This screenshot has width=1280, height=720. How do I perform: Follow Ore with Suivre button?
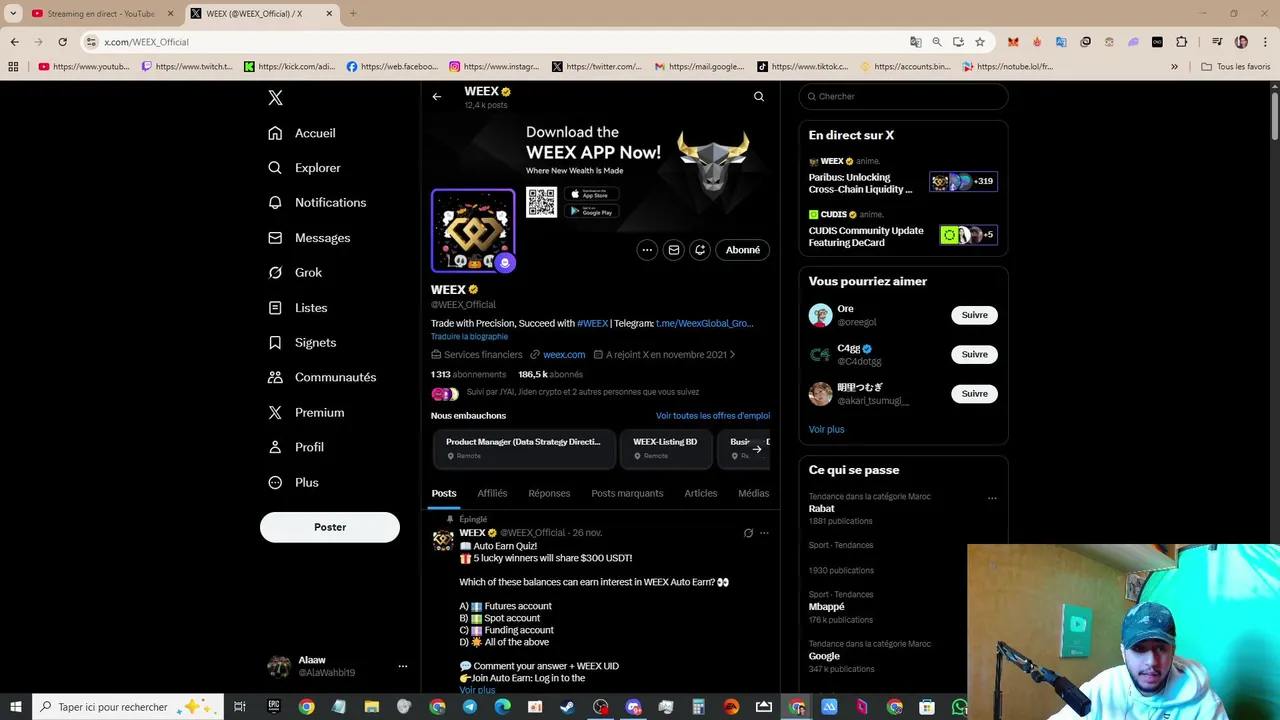[x=974, y=315]
